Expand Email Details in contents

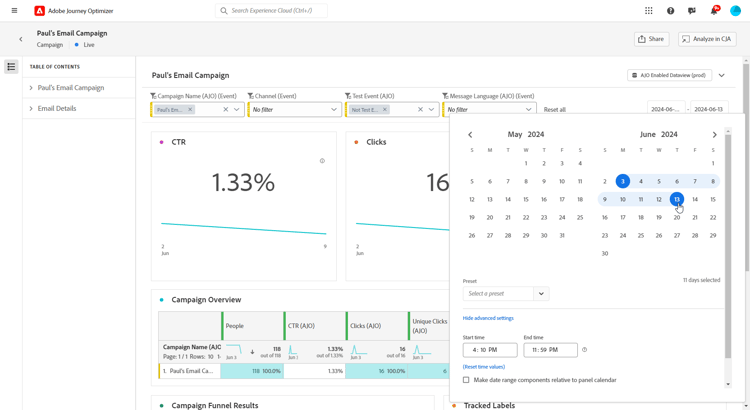coord(31,109)
